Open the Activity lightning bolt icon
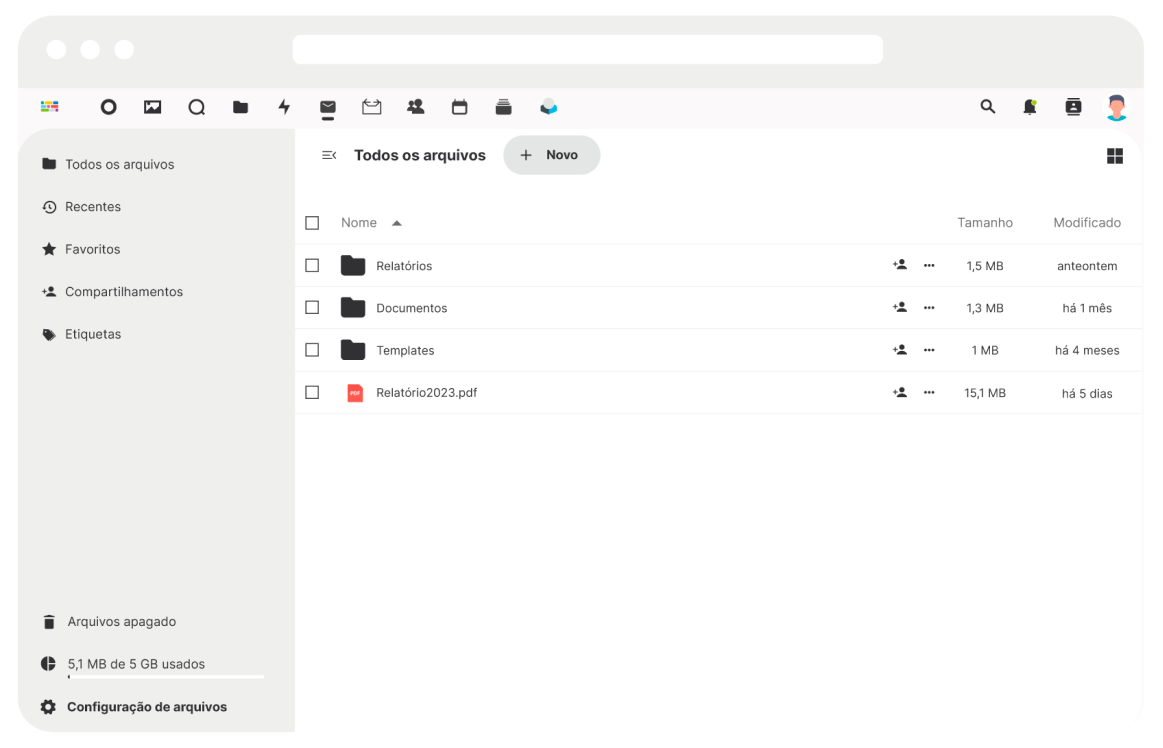 pyautogui.click(x=284, y=107)
